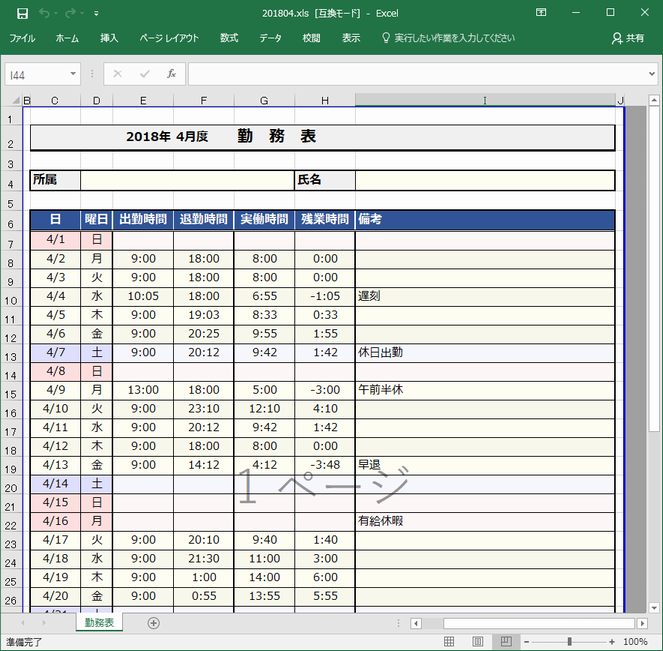This screenshot has height=651, width=663.
Task: Select Page Break Preview view icon
Action: click(506, 641)
